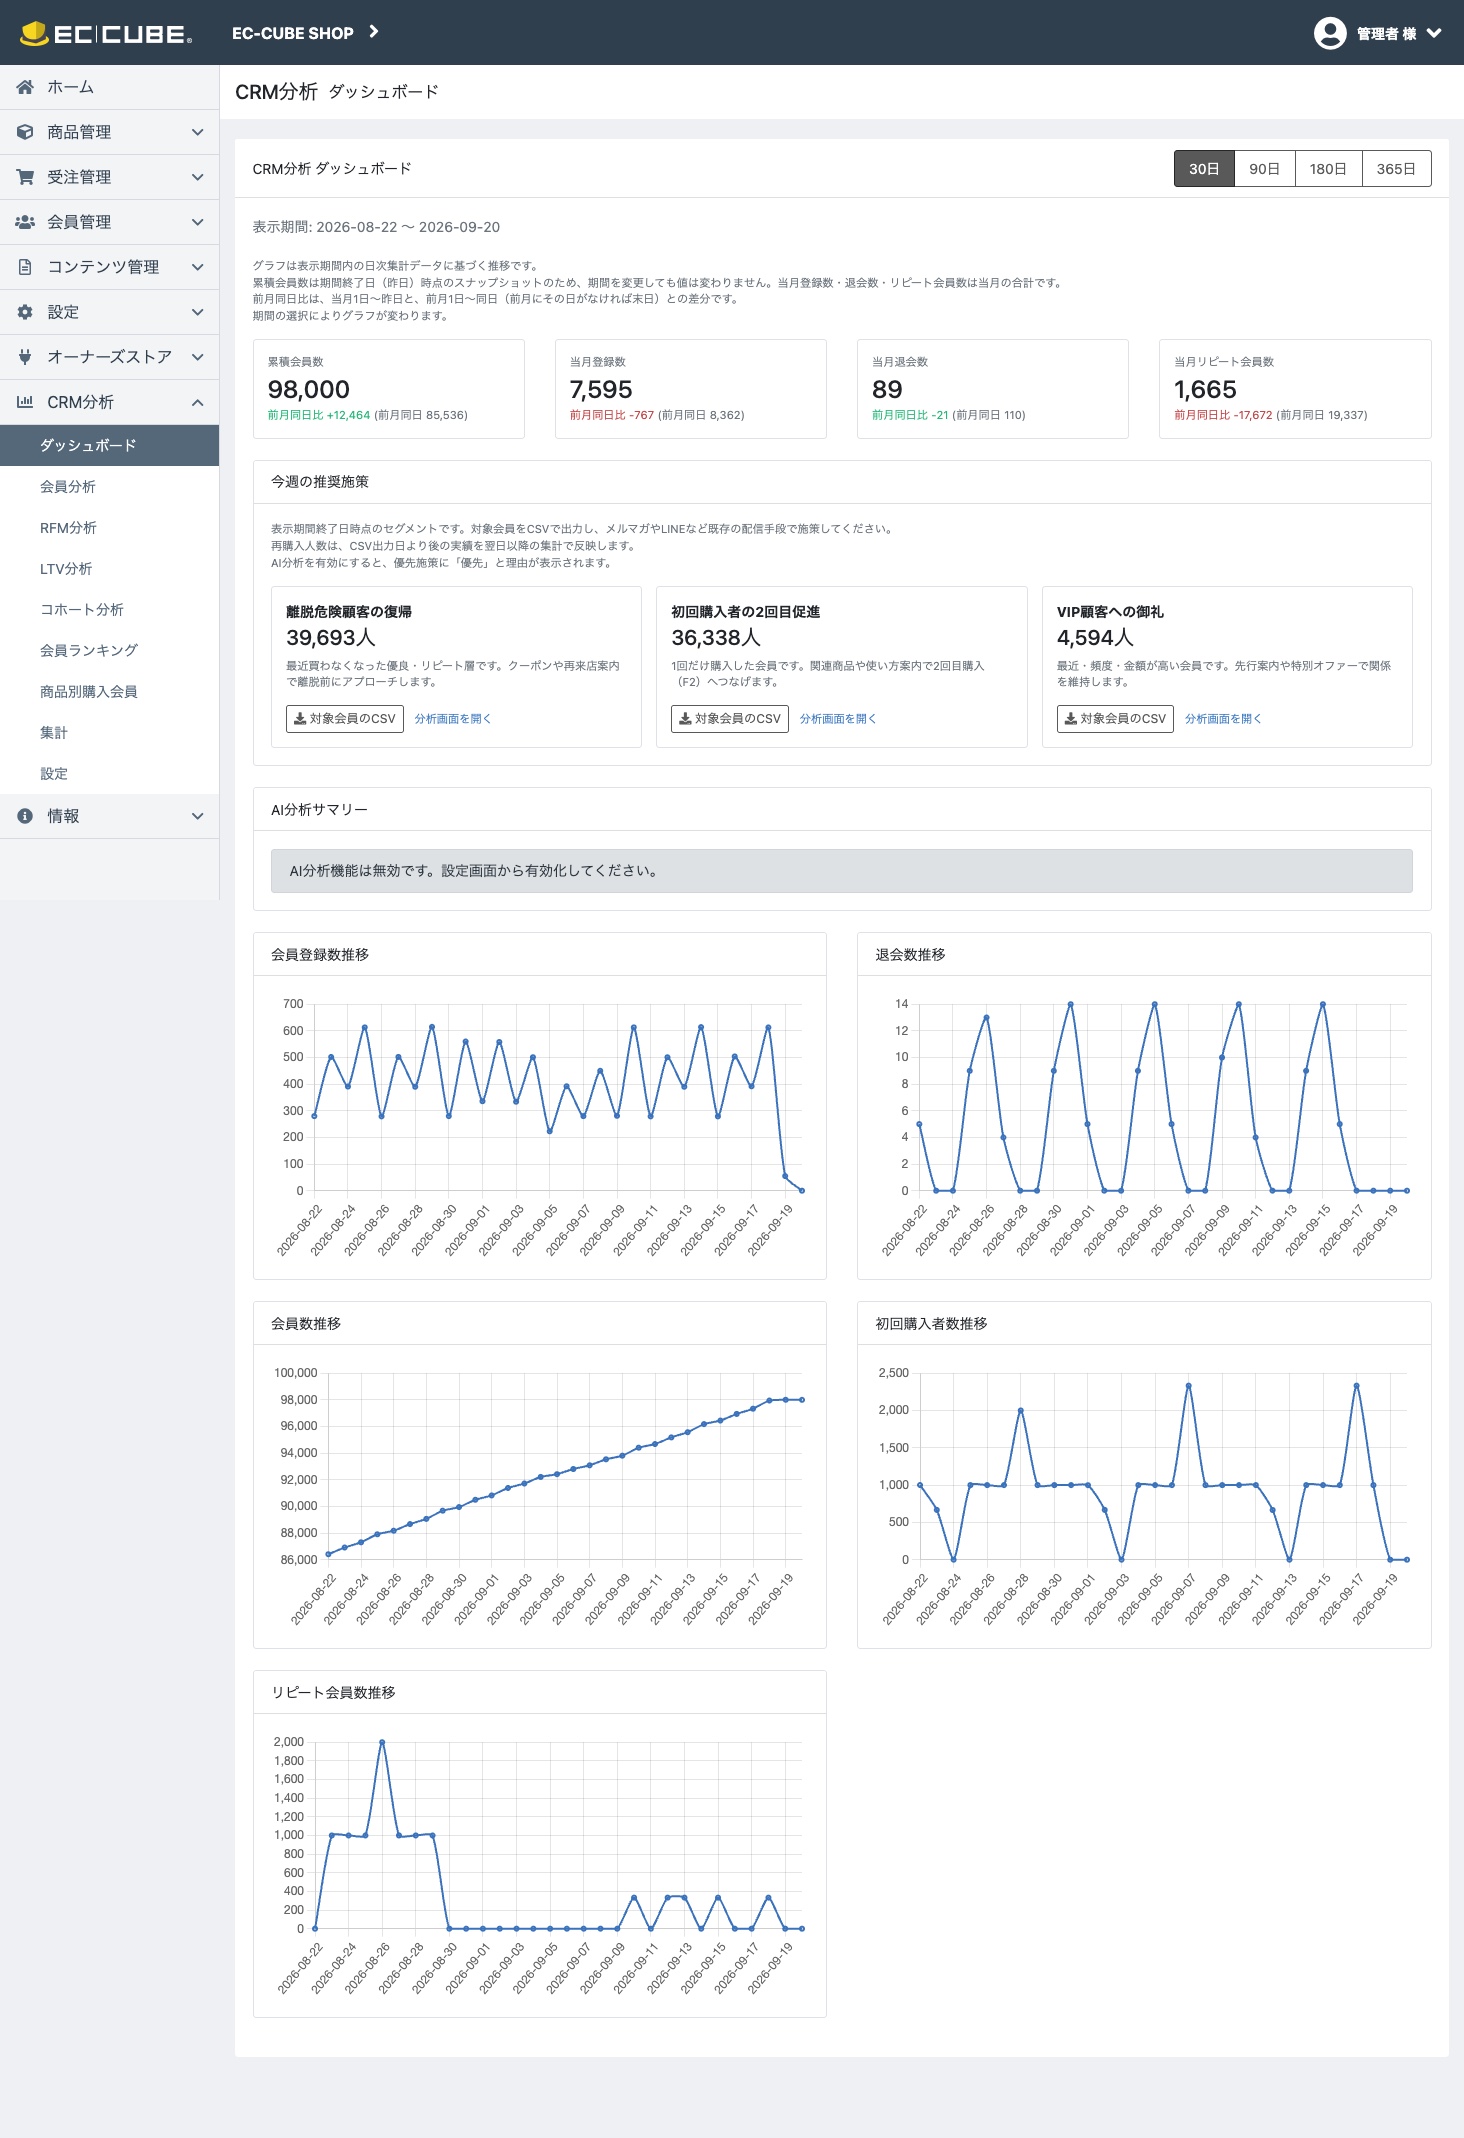Expand the 情報 menu chevron

pyautogui.click(x=198, y=816)
